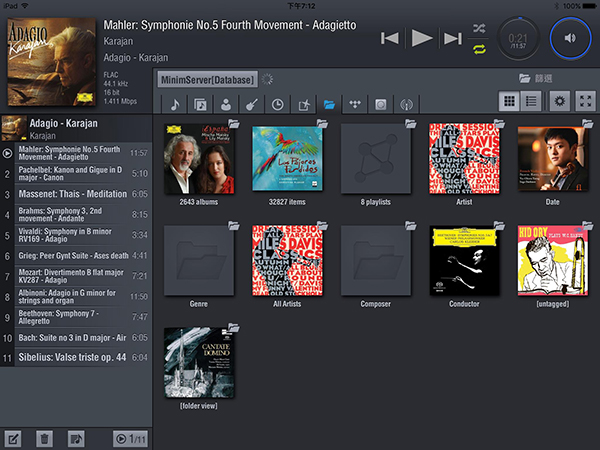This screenshot has width=600, height=450.
Task: Click the Adagio Karajan now-playing cover art
Action: (x=52, y=62)
